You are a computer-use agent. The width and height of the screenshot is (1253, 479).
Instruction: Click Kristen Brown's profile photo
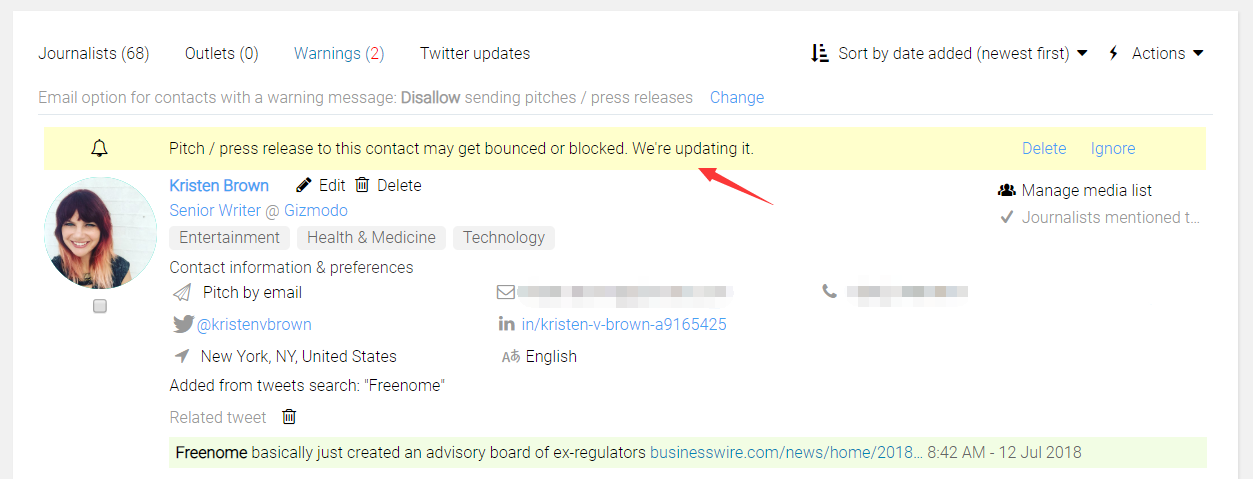click(x=100, y=233)
